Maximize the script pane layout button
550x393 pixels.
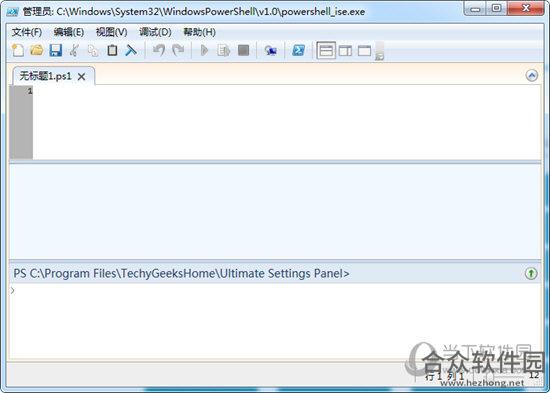tap(365, 51)
